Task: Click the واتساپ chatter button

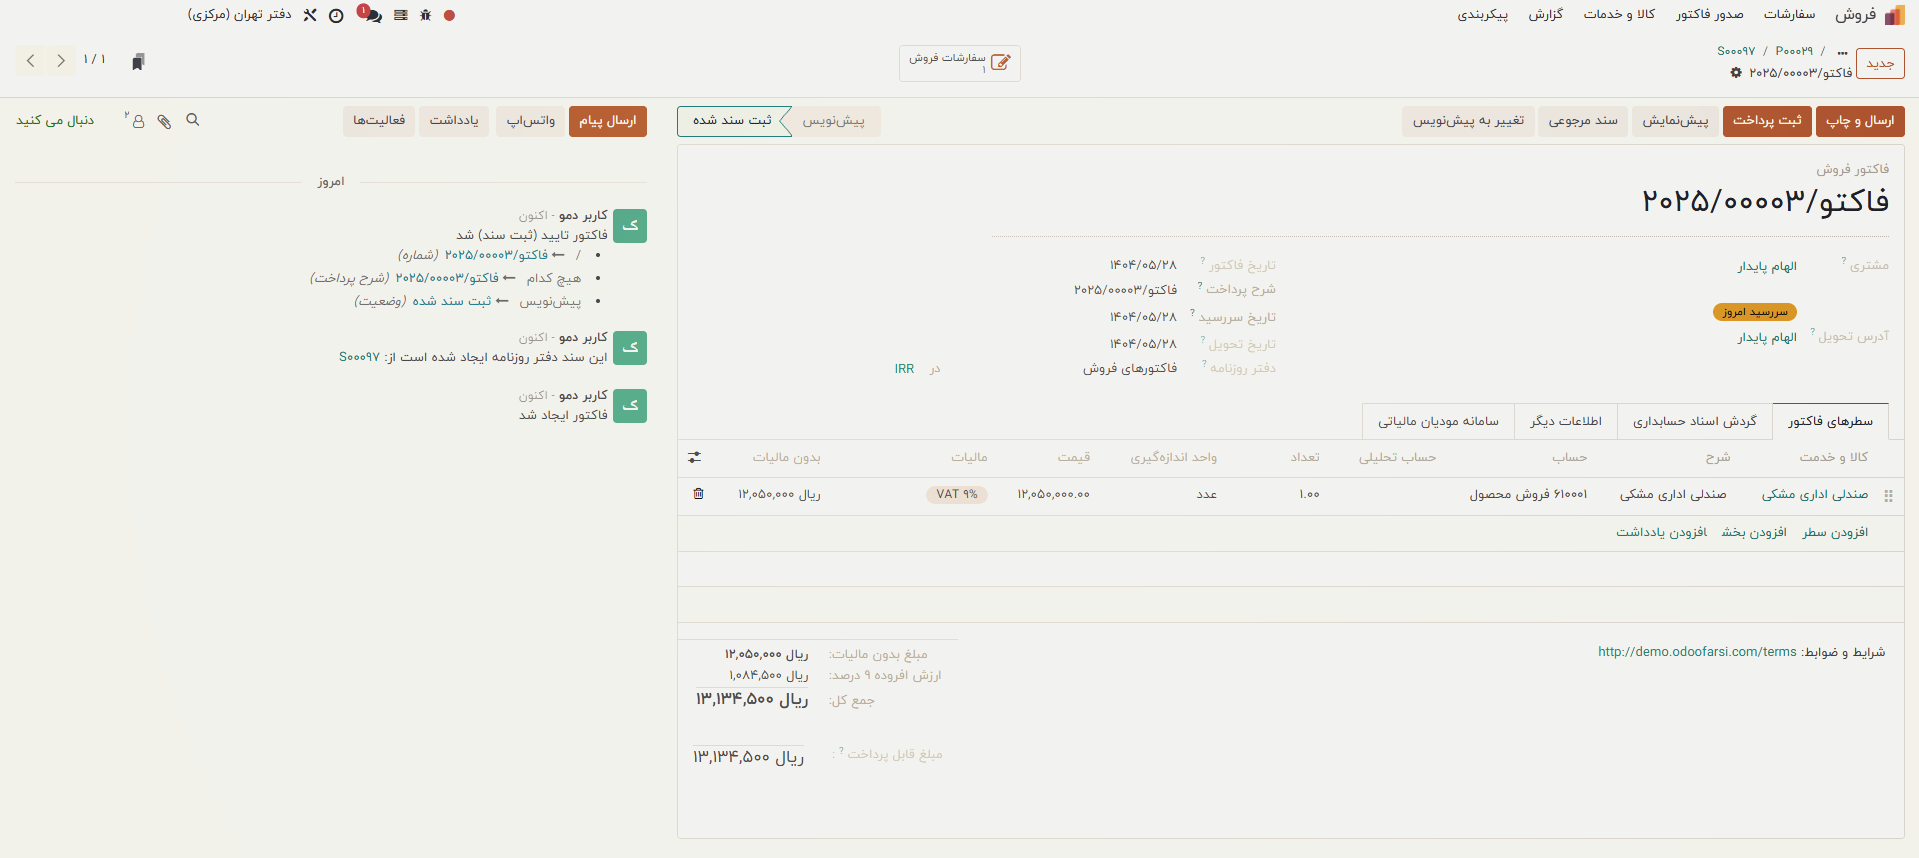Action: [x=530, y=121]
